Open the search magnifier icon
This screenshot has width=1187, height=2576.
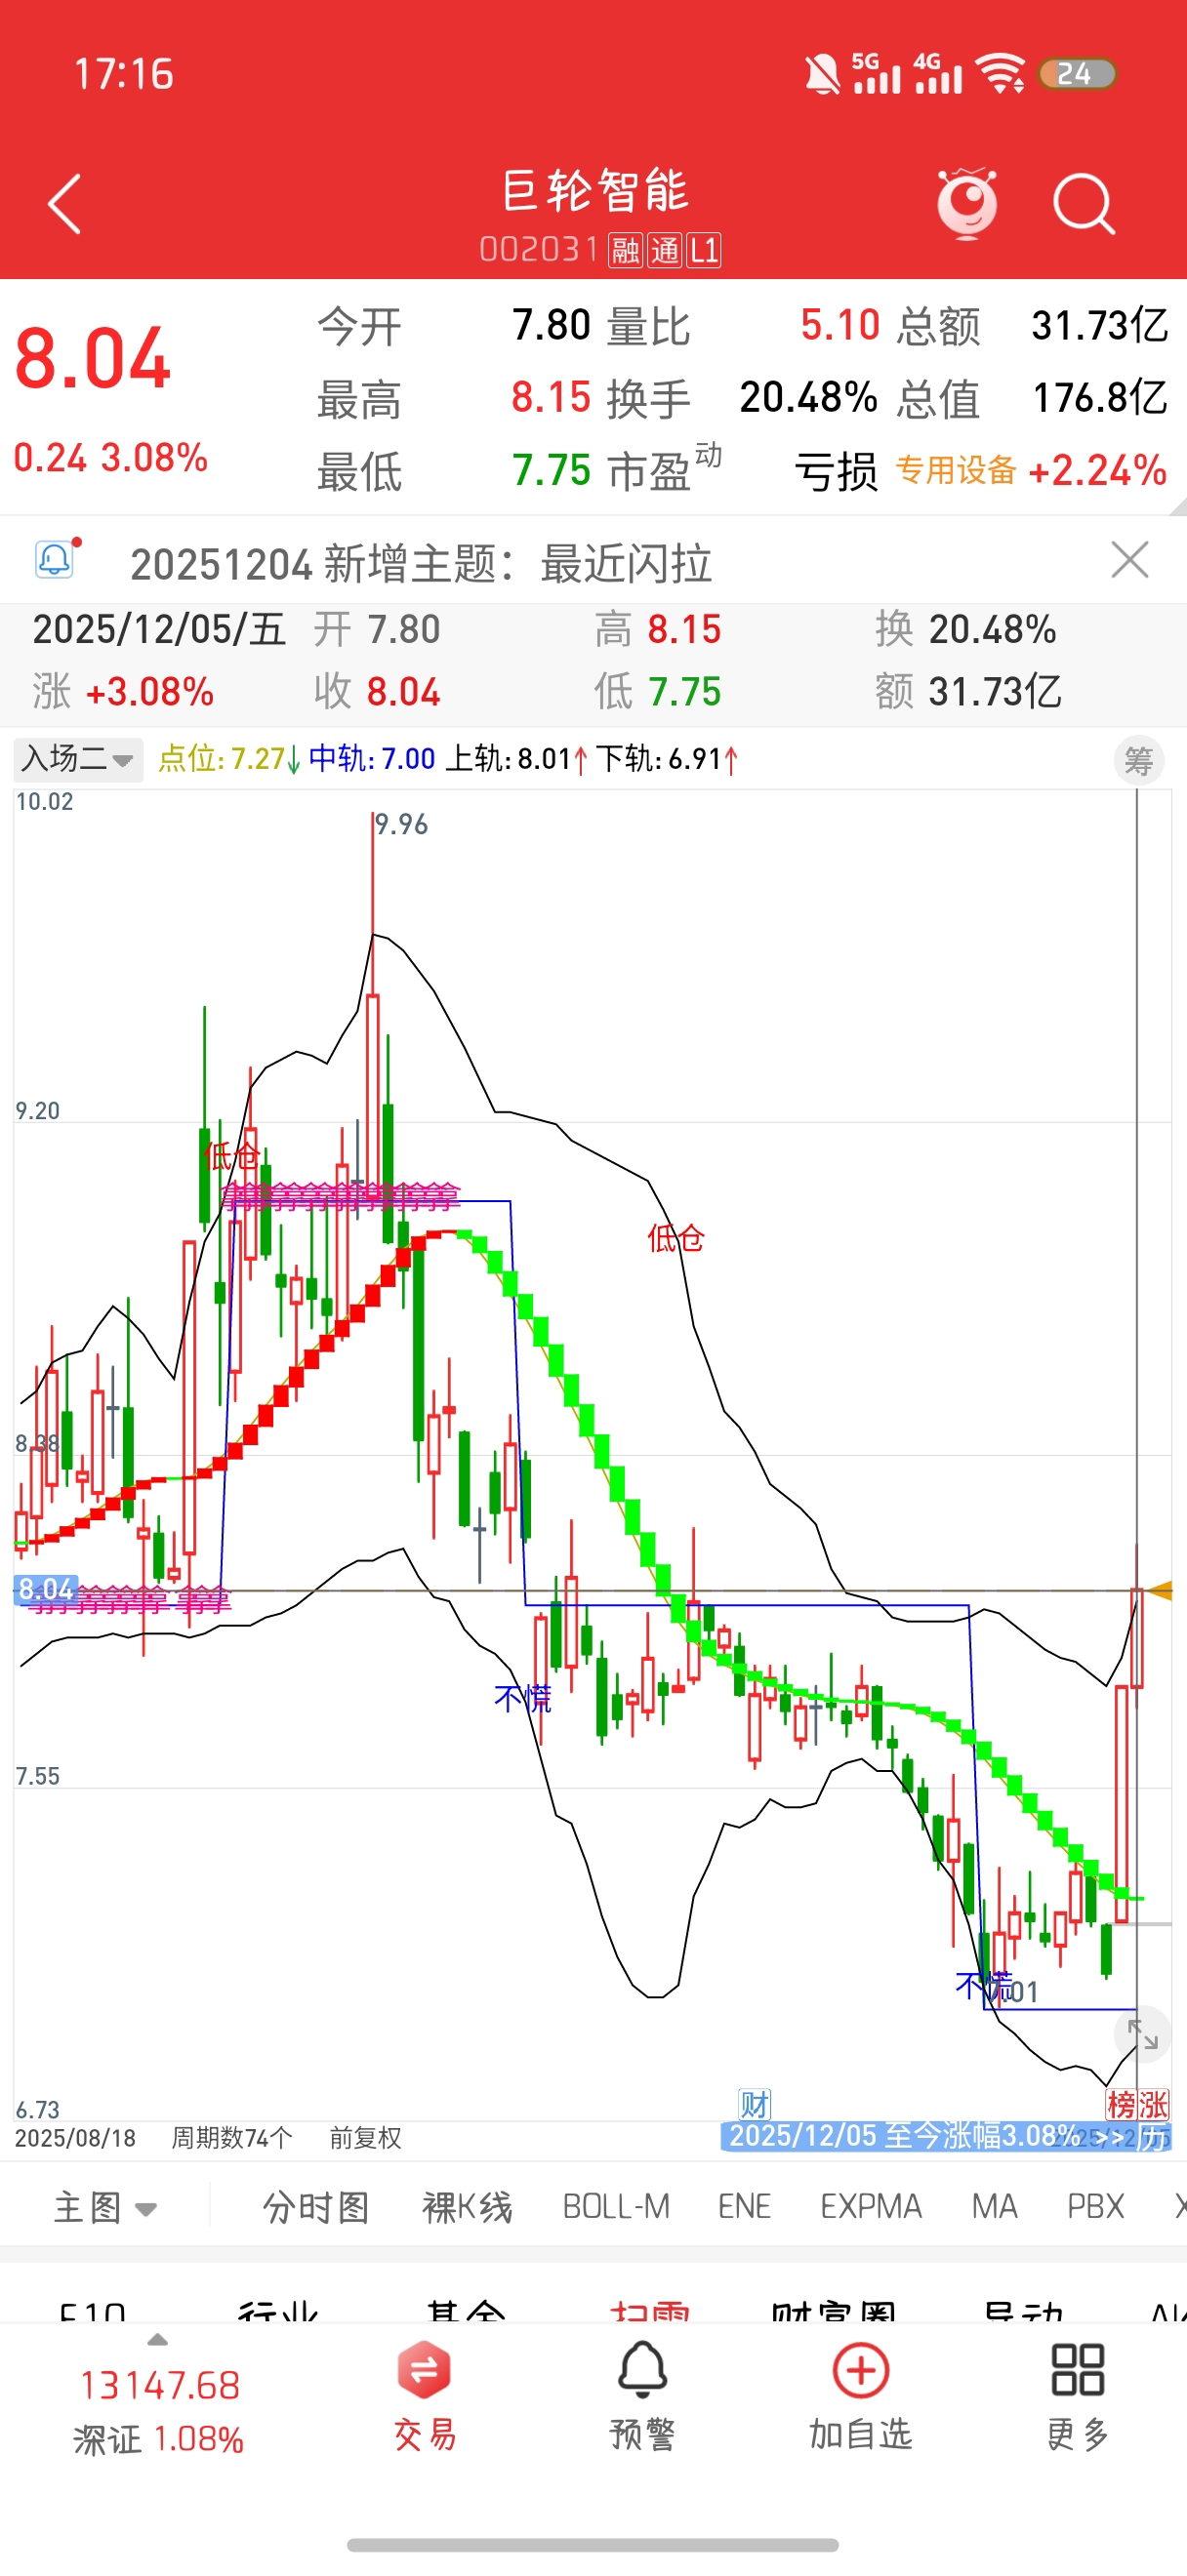click(x=1084, y=205)
